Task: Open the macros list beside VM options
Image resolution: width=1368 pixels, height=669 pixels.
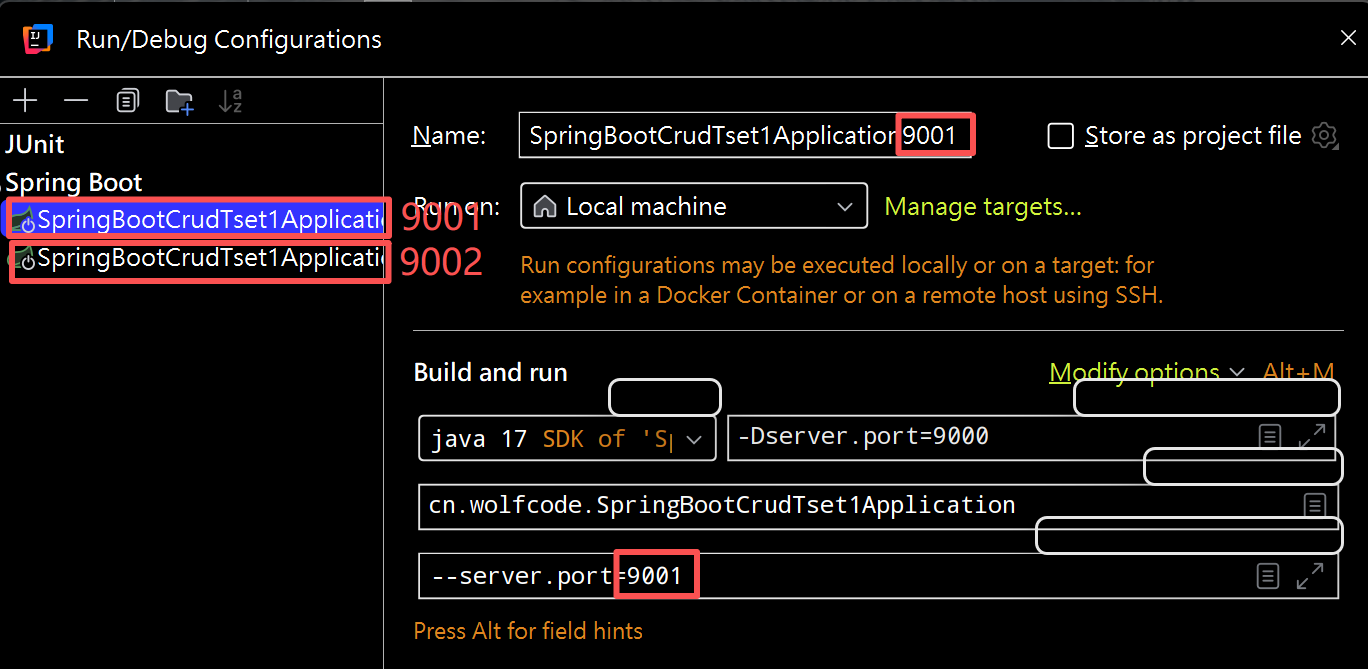Action: pos(1269,435)
